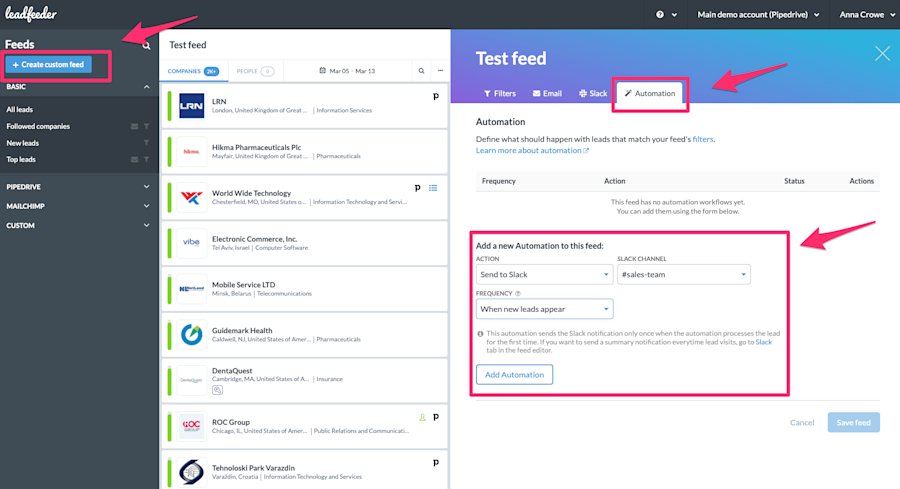The width and height of the screenshot is (900, 489).
Task: Switch to the Slack tab
Action: coord(593,94)
